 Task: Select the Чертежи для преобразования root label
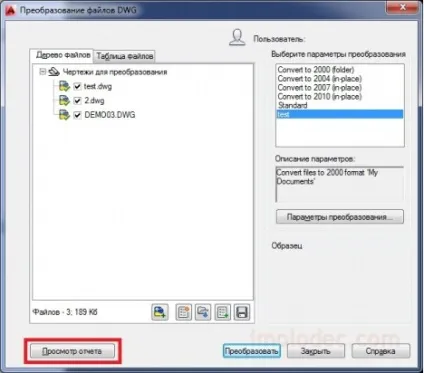[x=115, y=72]
